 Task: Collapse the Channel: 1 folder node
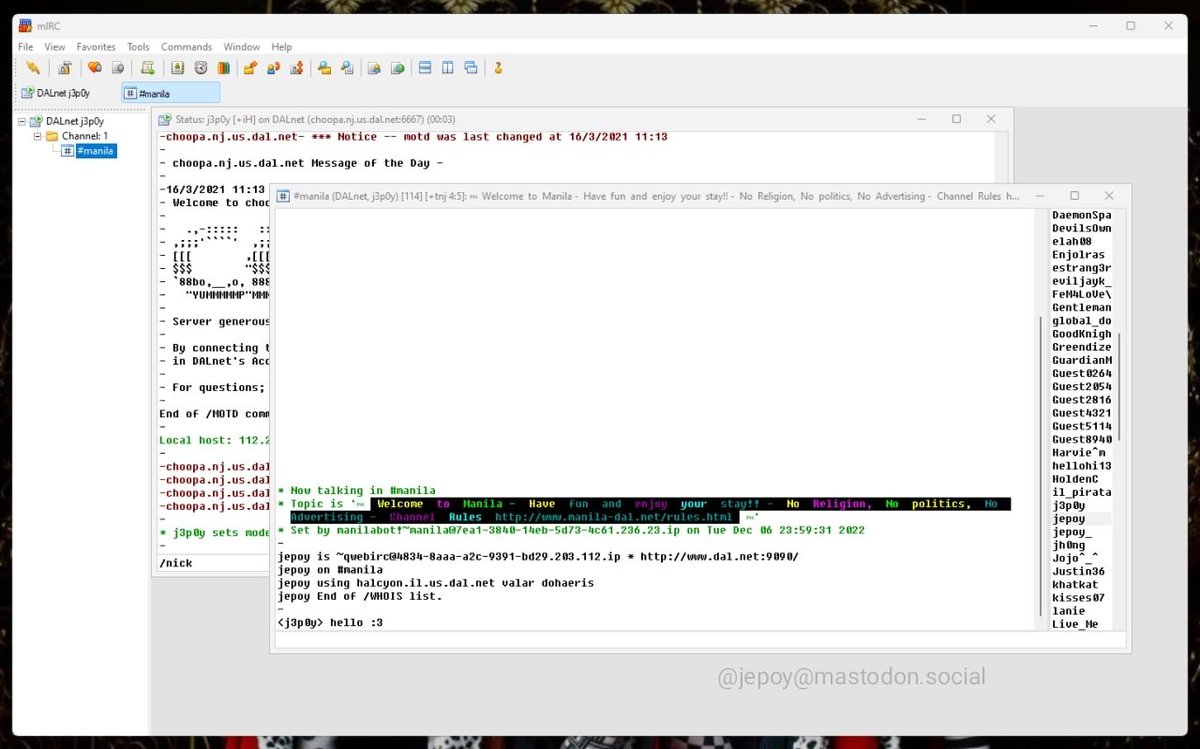pyautogui.click(x=38, y=136)
